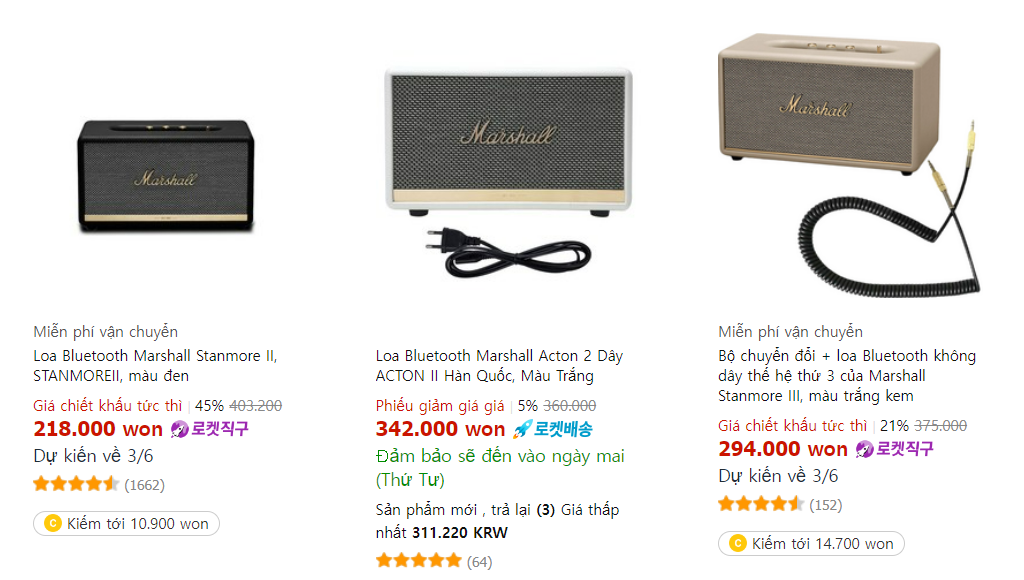Open the black Marshall Stanmore II image
The image size is (1024, 580).
[165, 177]
